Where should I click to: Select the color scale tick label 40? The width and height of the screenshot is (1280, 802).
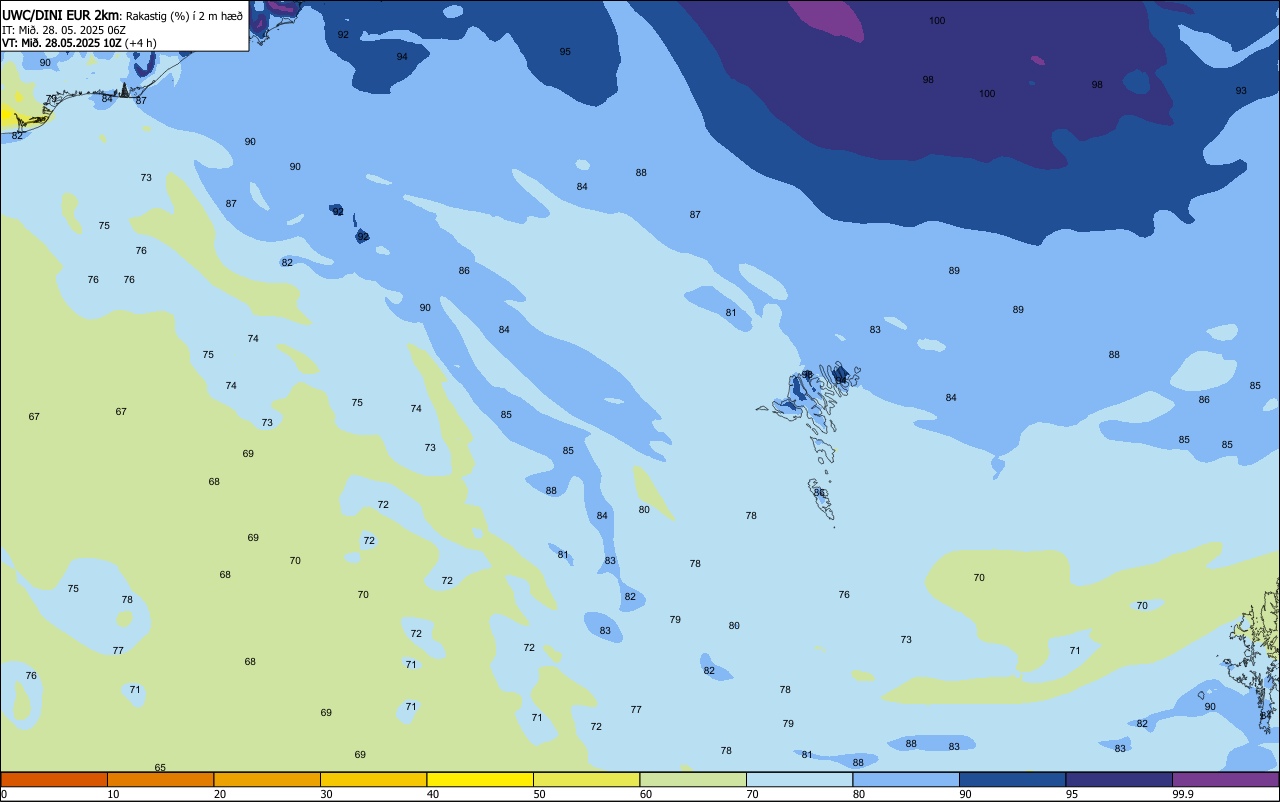(433, 794)
